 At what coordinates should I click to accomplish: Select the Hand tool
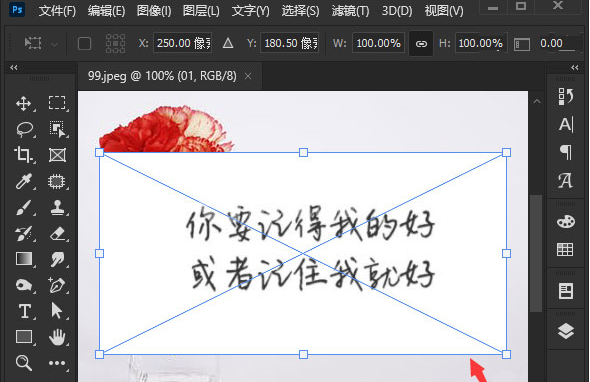(x=57, y=337)
